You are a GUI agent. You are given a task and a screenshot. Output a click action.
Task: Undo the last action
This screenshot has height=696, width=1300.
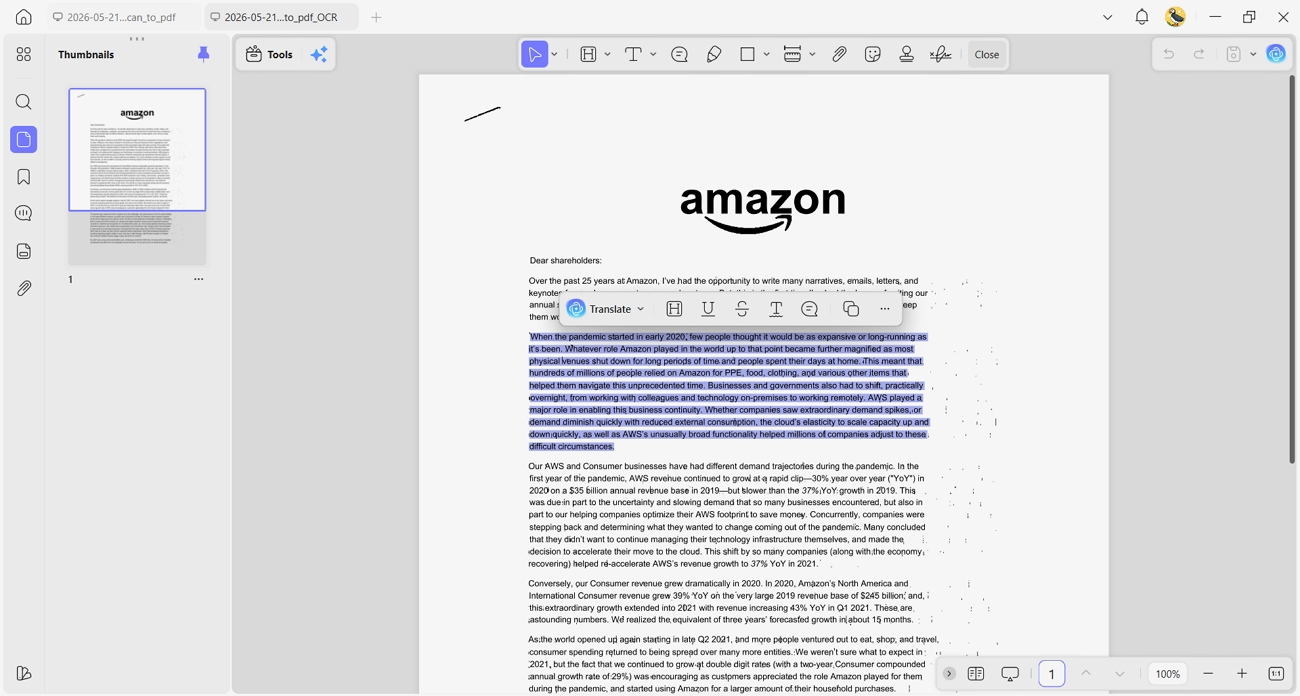(x=1168, y=54)
